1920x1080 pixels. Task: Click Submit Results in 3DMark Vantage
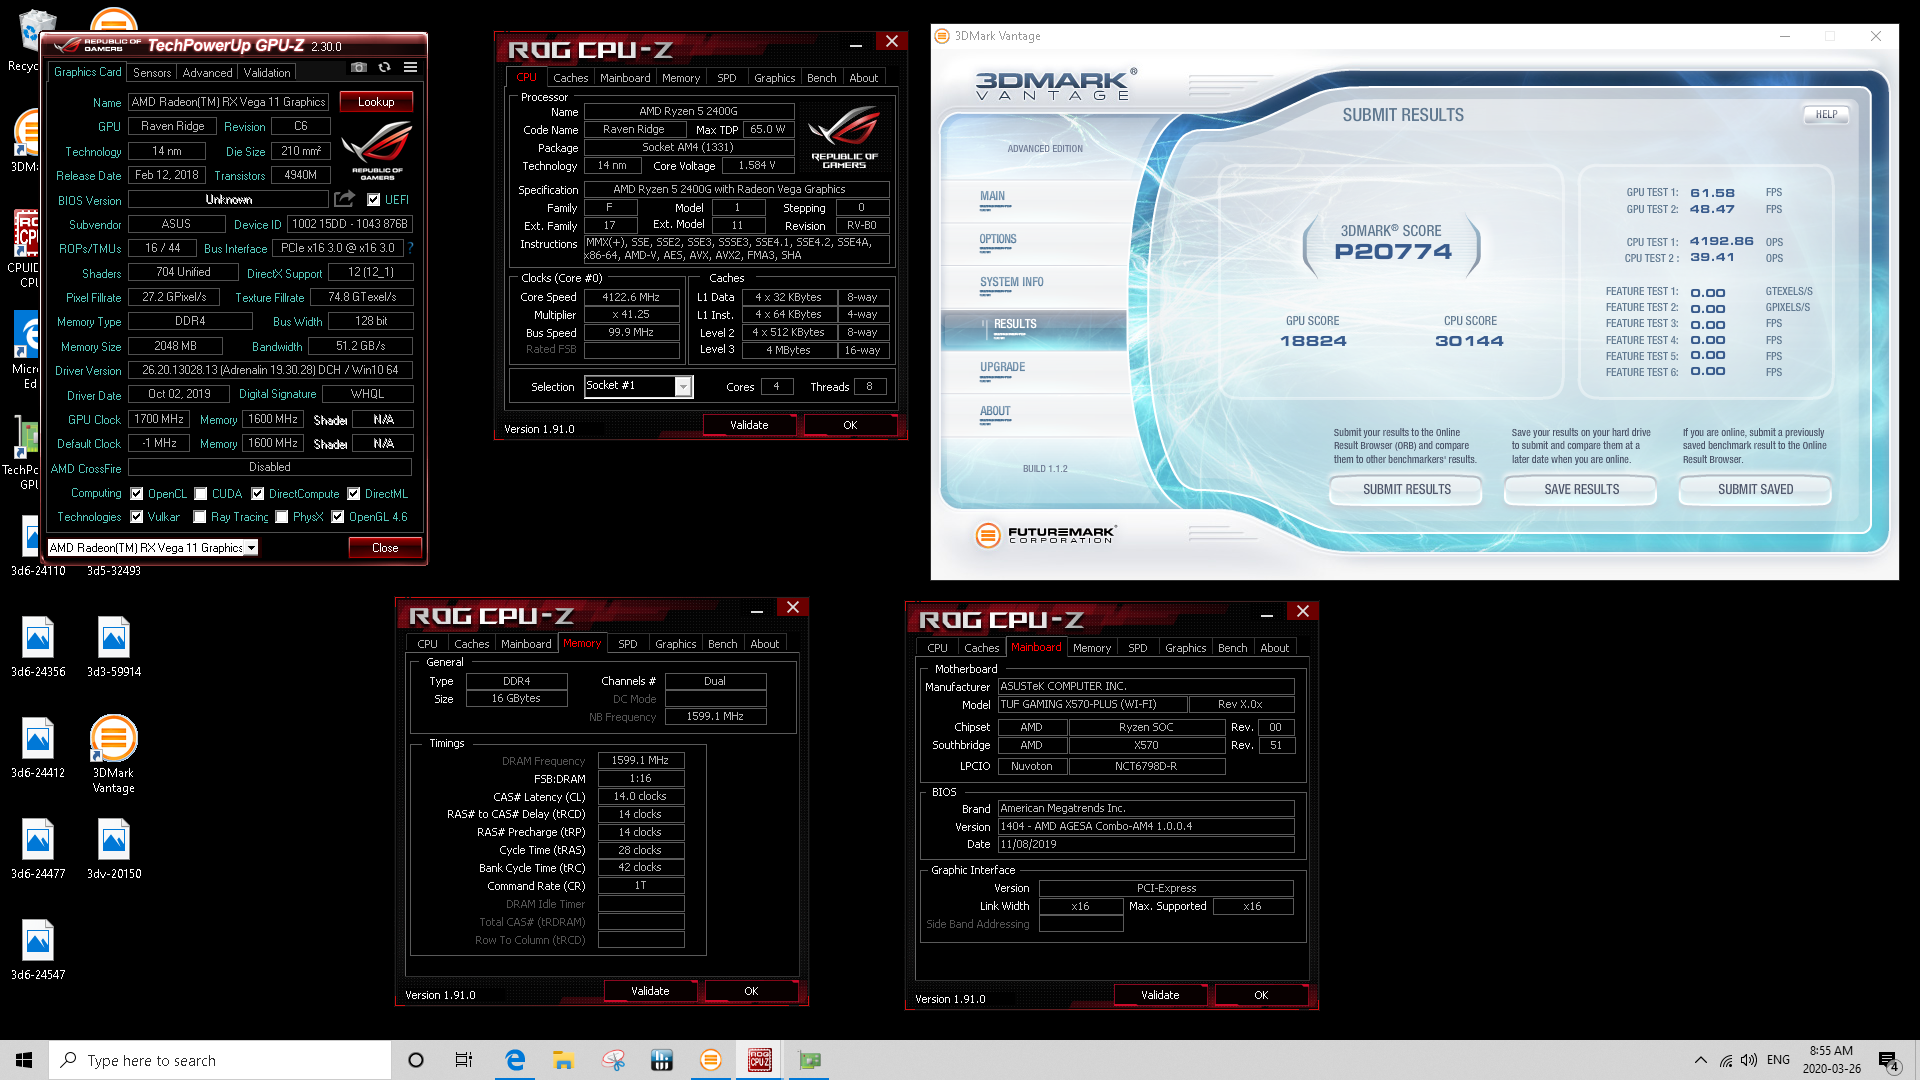pyautogui.click(x=1406, y=489)
